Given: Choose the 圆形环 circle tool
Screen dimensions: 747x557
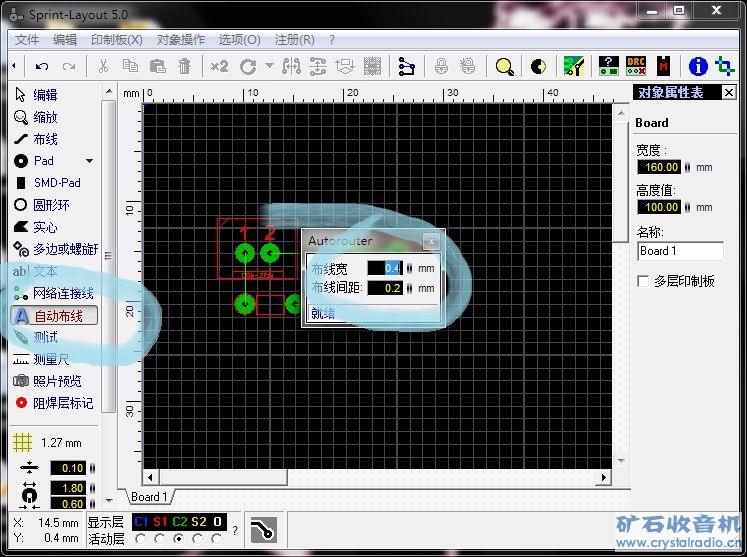Looking at the screenshot, I should [42, 205].
